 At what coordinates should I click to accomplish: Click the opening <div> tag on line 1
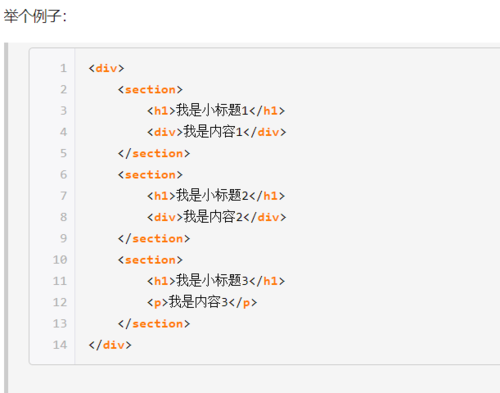[106, 68]
